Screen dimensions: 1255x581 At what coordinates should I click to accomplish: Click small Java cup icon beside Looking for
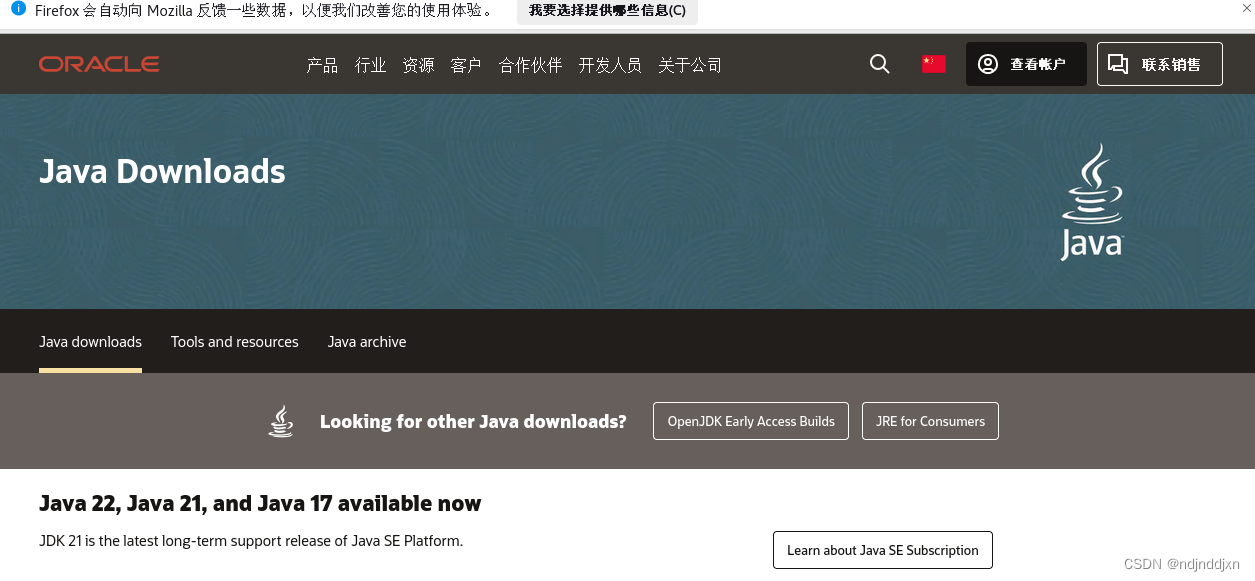tap(281, 421)
